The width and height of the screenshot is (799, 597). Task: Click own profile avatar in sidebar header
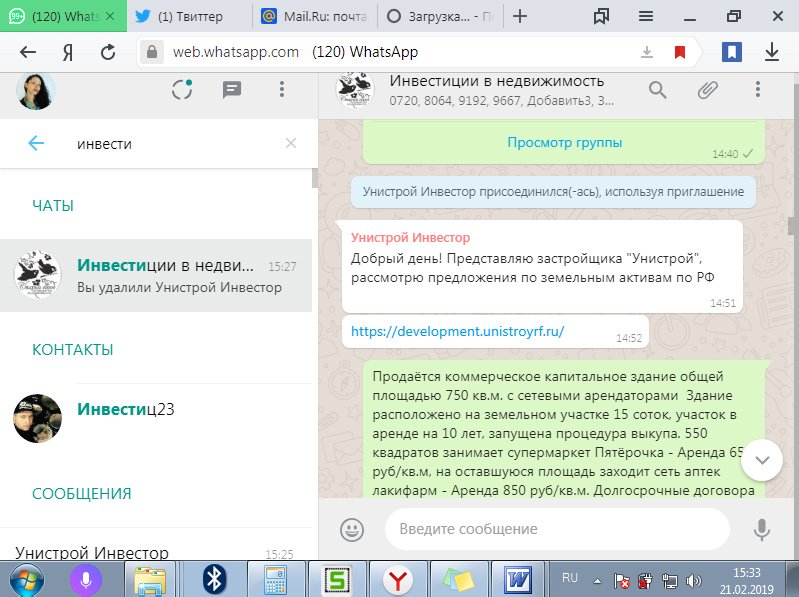click(36, 91)
